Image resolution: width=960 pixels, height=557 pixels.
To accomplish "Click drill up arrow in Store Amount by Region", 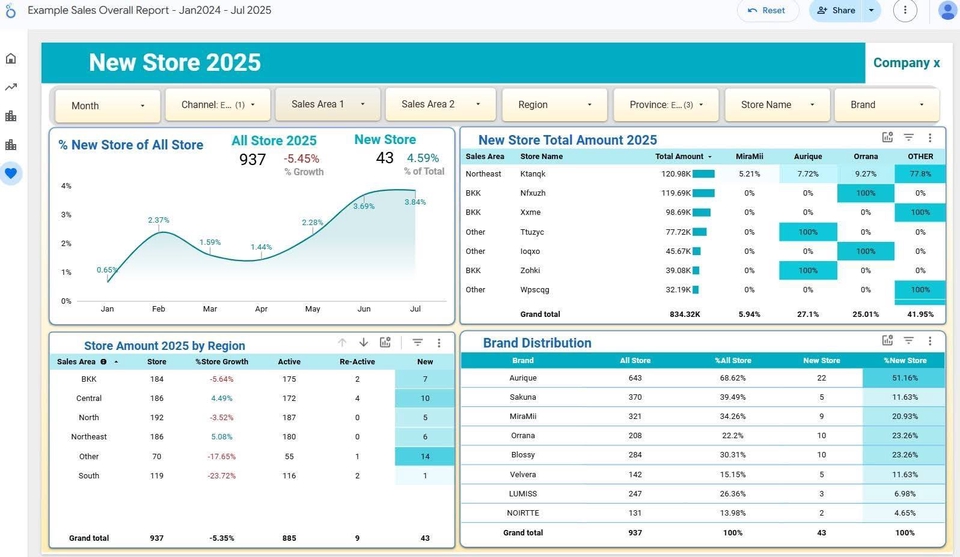I will tap(342, 343).
